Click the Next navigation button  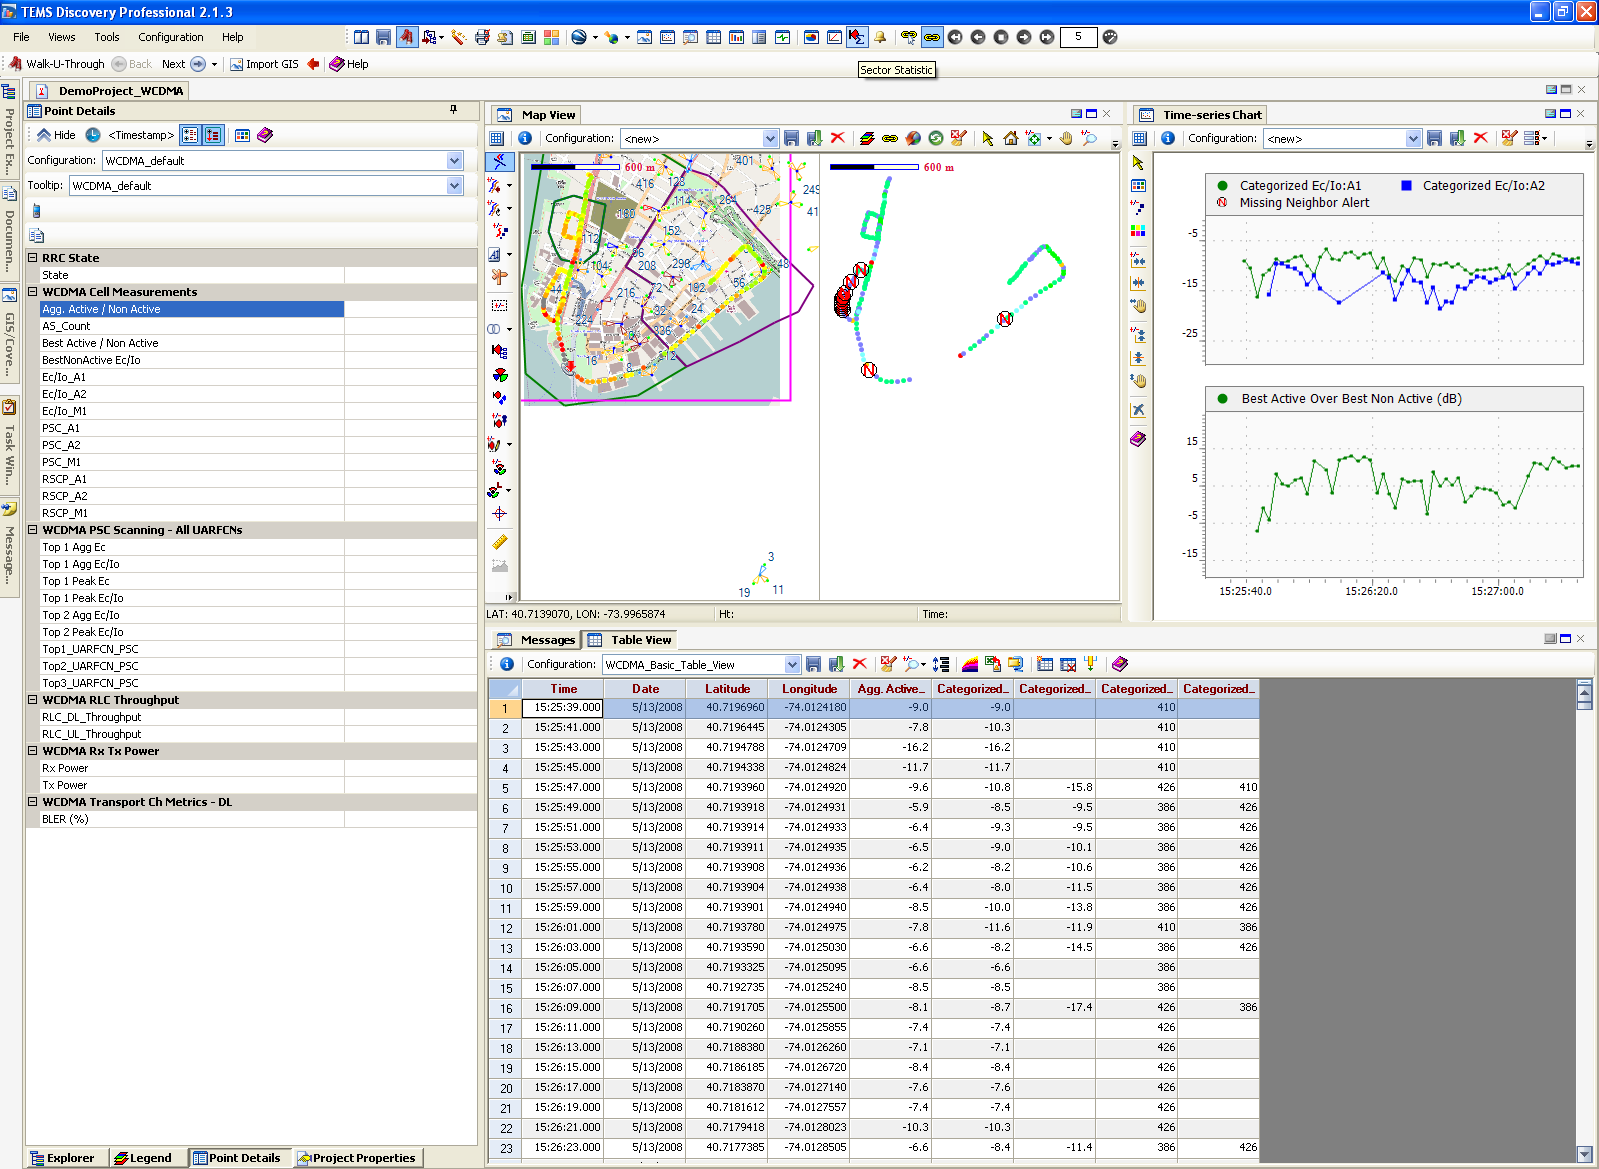point(183,64)
